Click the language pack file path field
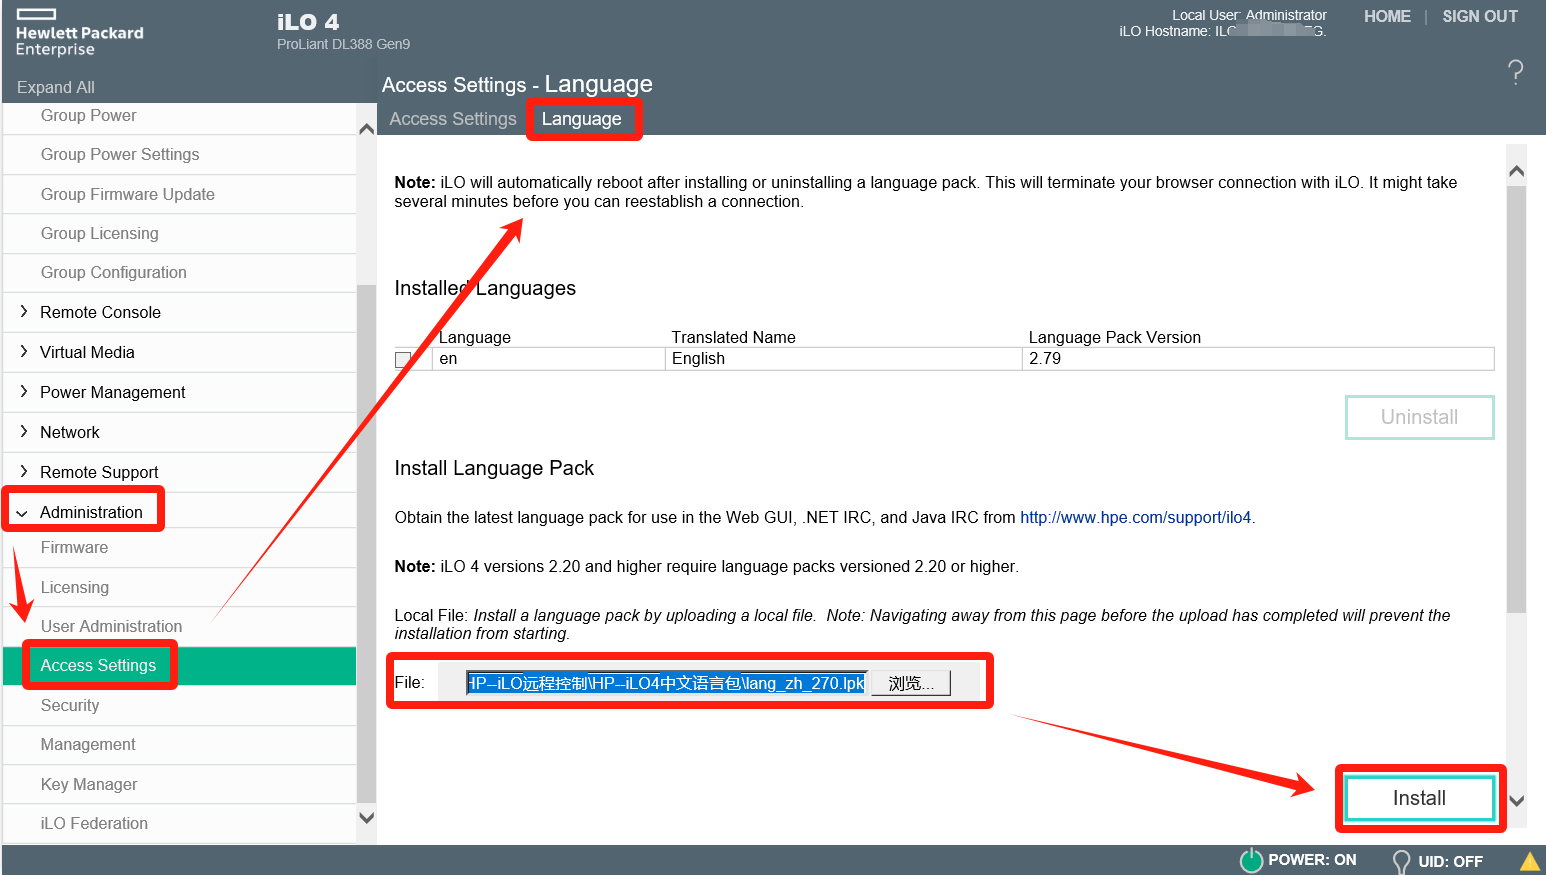The height and width of the screenshot is (875, 1546). click(666, 683)
